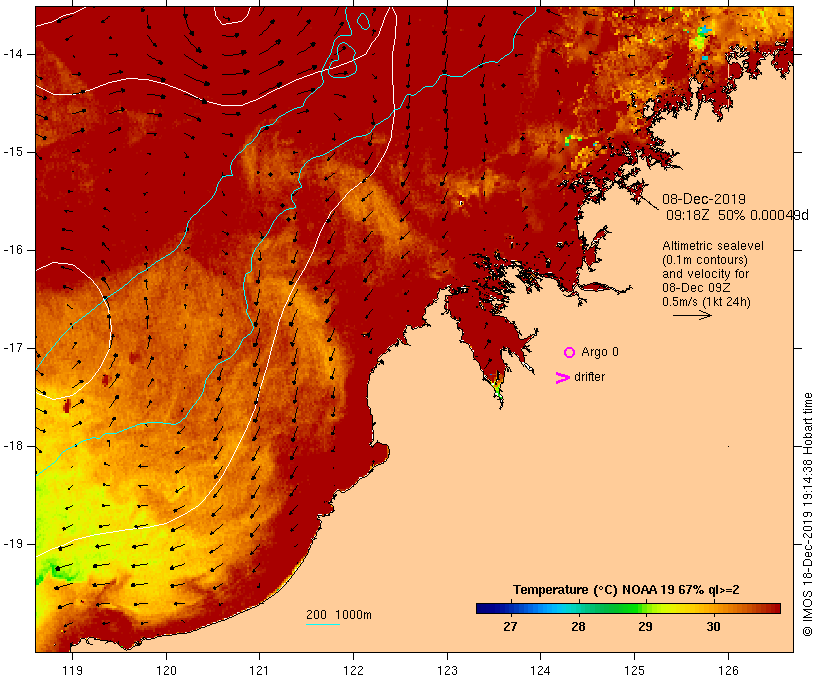The height and width of the screenshot is (680, 820).
Task: Click the magenta Argo circle legend marker
Action: pyautogui.click(x=570, y=353)
